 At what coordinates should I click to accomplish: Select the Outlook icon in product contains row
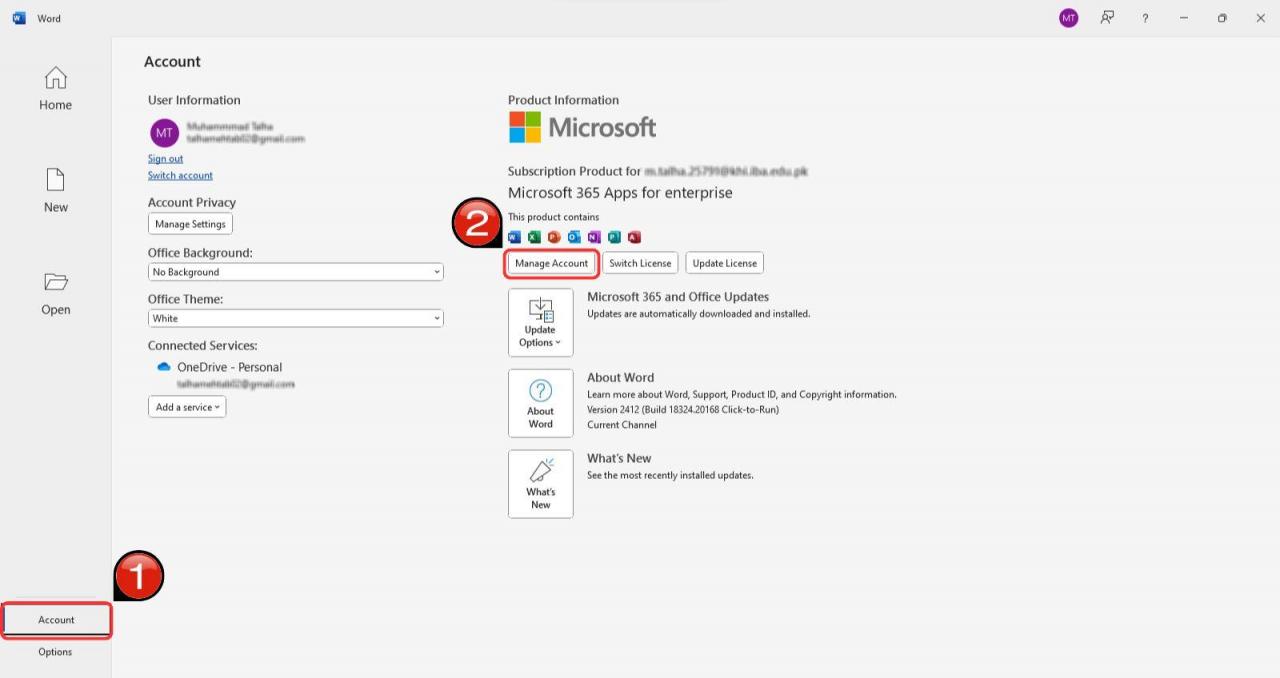pos(574,237)
